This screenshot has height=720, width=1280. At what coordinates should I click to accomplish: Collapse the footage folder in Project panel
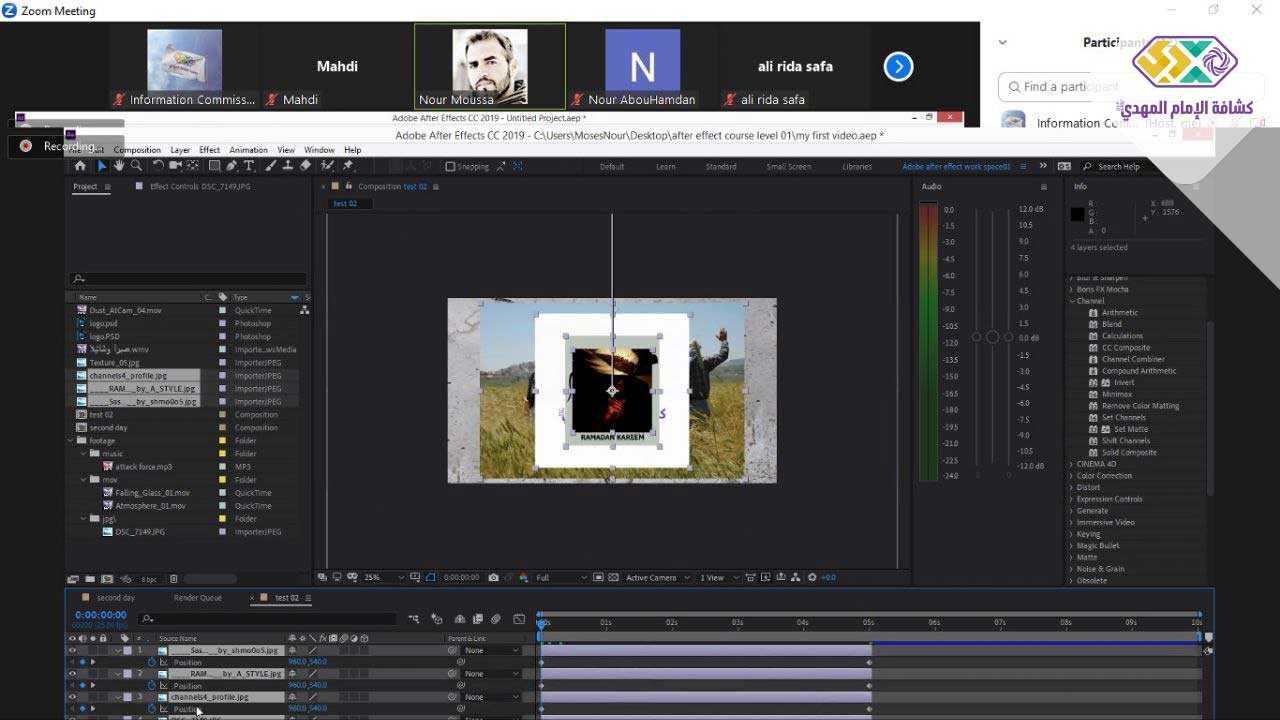point(71,441)
